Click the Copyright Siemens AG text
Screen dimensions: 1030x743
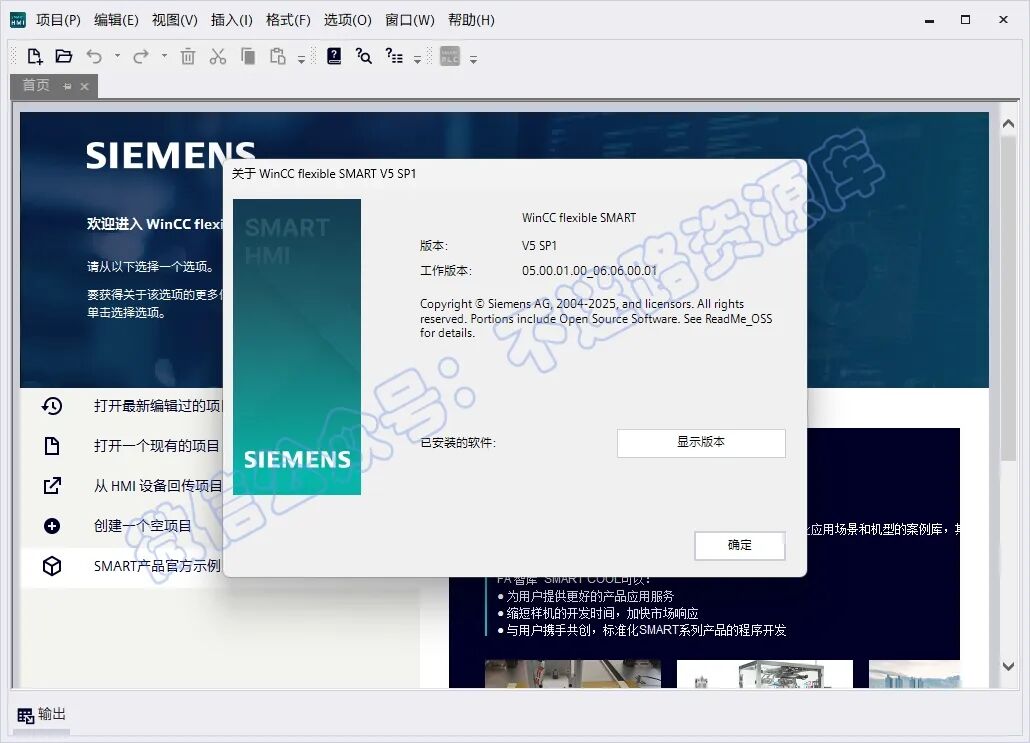point(596,319)
